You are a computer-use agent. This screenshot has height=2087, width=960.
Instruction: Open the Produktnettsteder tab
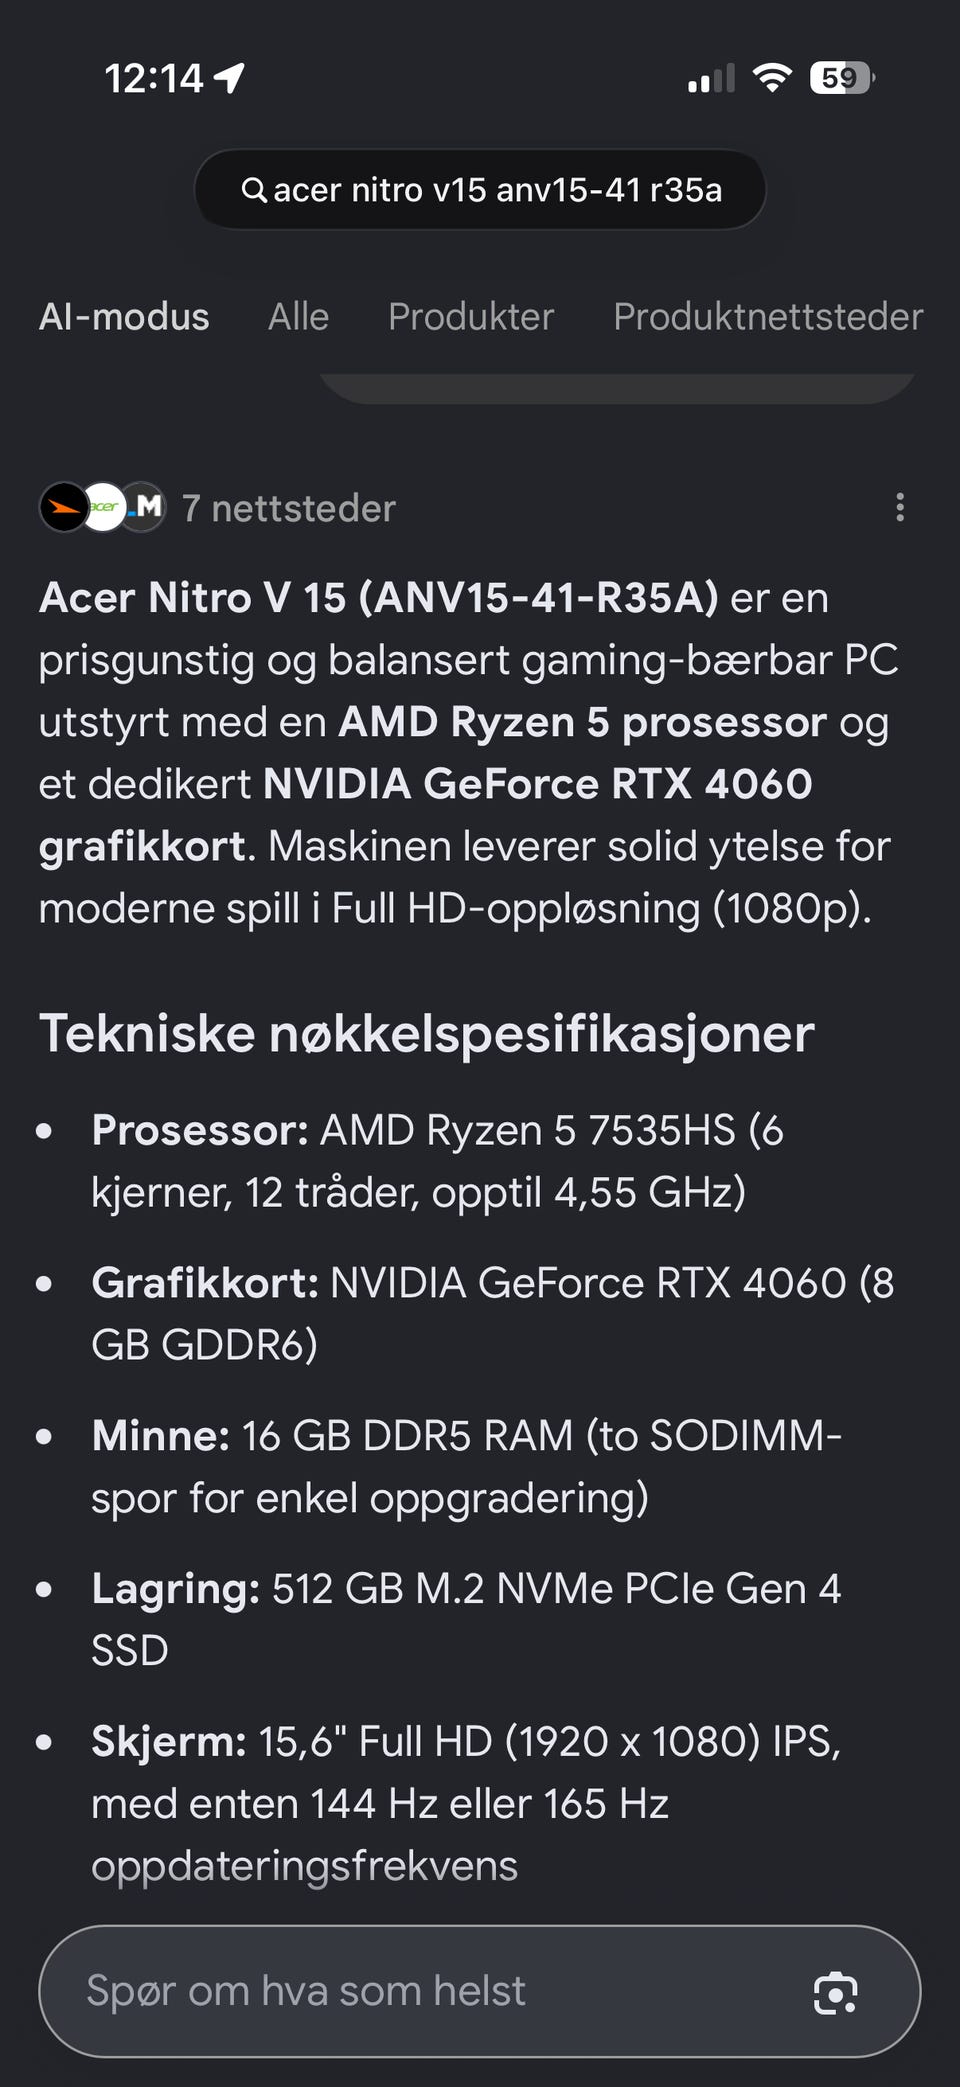pos(768,316)
